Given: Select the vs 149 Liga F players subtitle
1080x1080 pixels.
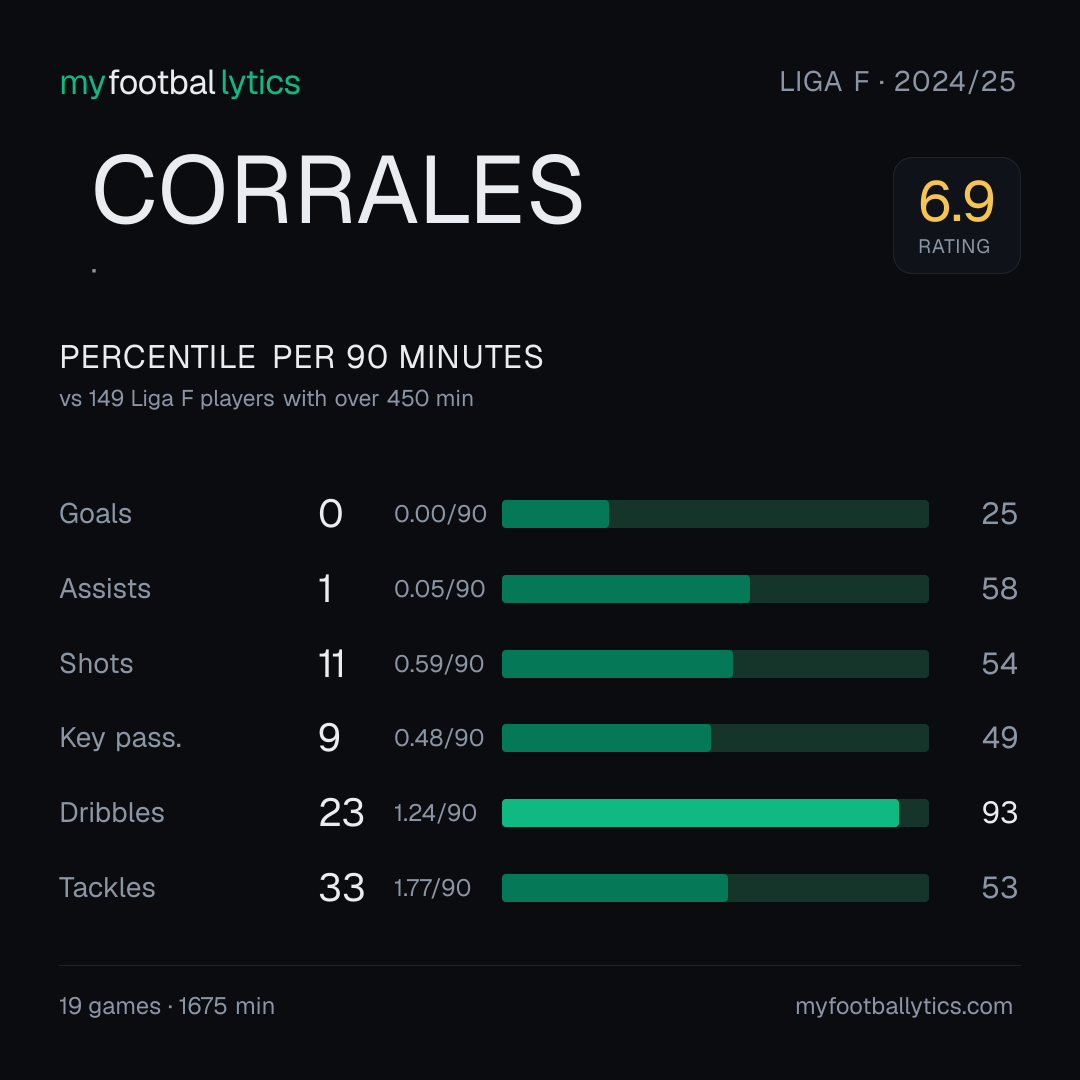Looking at the screenshot, I should tap(267, 399).
